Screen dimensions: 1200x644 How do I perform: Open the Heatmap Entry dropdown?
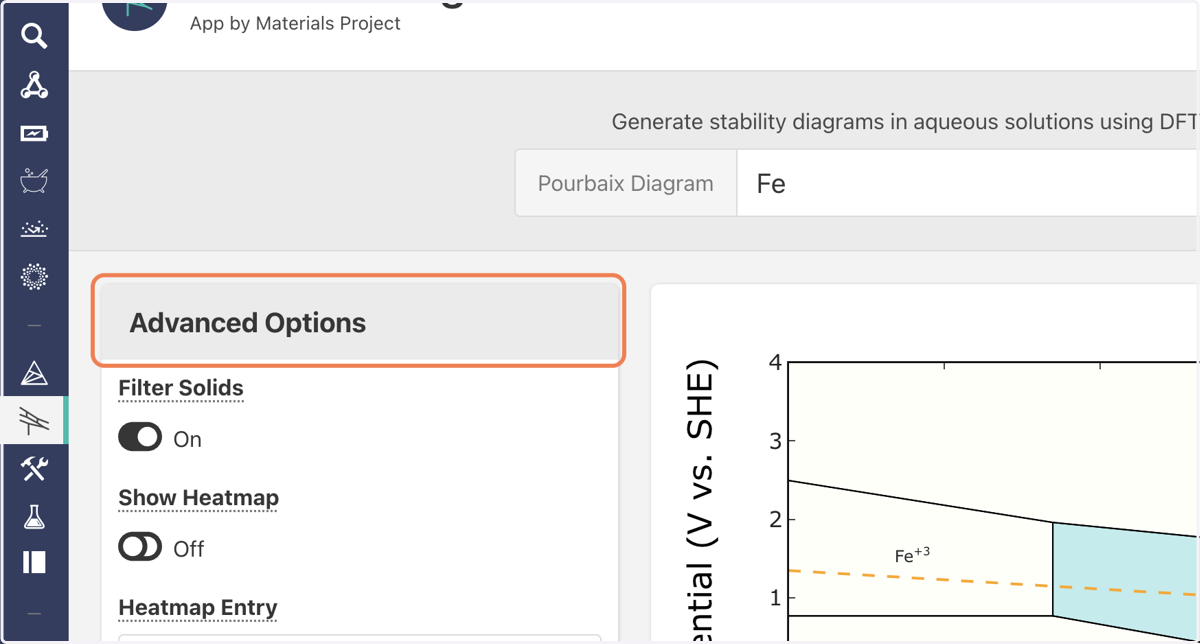coord(359,638)
